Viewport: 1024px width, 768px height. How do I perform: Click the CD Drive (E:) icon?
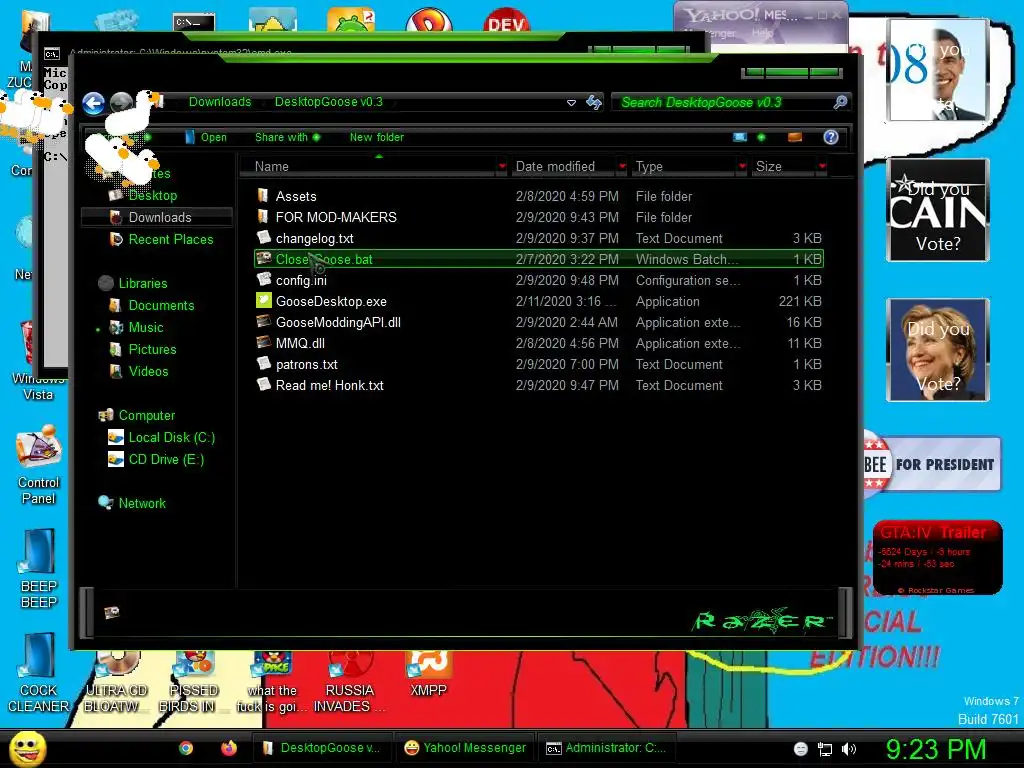pyautogui.click(x=116, y=460)
